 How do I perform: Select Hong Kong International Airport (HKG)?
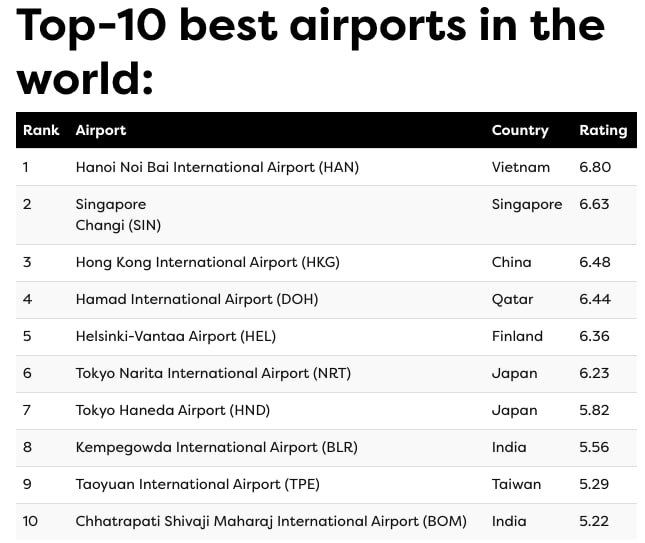pyautogui.click(x=208, y=262)
